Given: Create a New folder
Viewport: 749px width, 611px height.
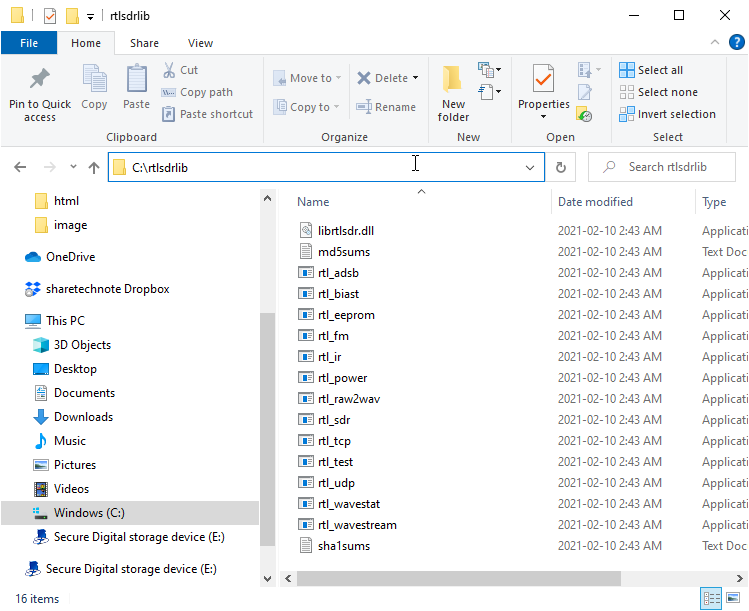Looking at the screenshot, I should click(453, 93).
